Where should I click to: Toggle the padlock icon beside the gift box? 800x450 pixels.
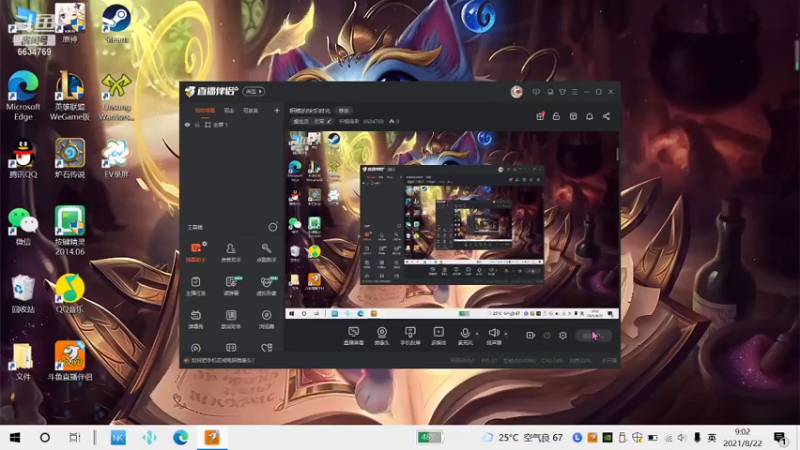tap(556, 116)
